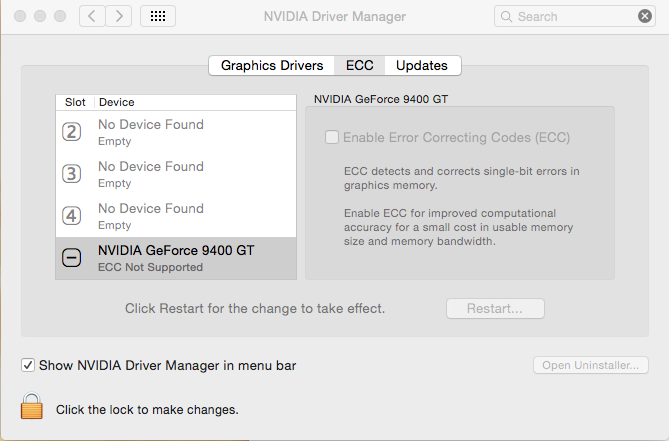Viewport: 669px width, 441px height.
Task: Select slot 3 icon in device list
Action: point(71,174)
